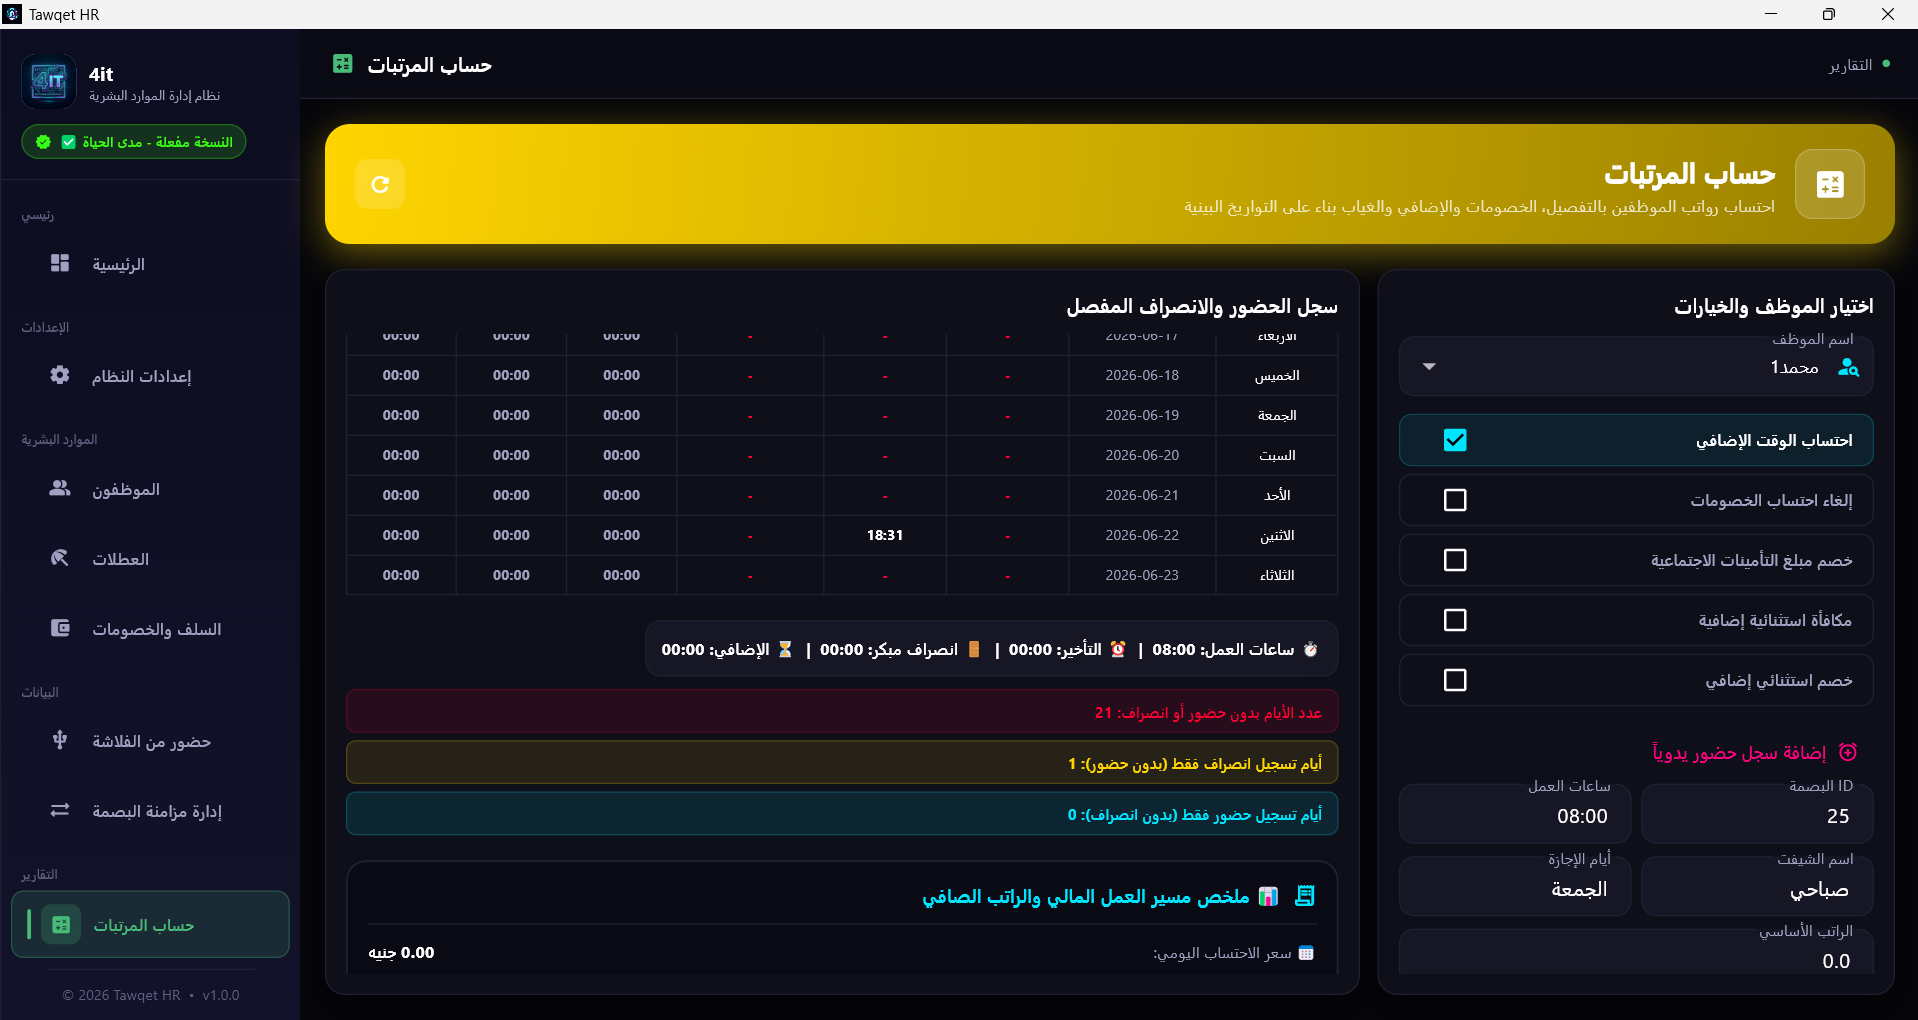Viewport: 1918px width, 1020px height.
Task: Open حضور من الفلاشة page
Action: coord(150,741)
